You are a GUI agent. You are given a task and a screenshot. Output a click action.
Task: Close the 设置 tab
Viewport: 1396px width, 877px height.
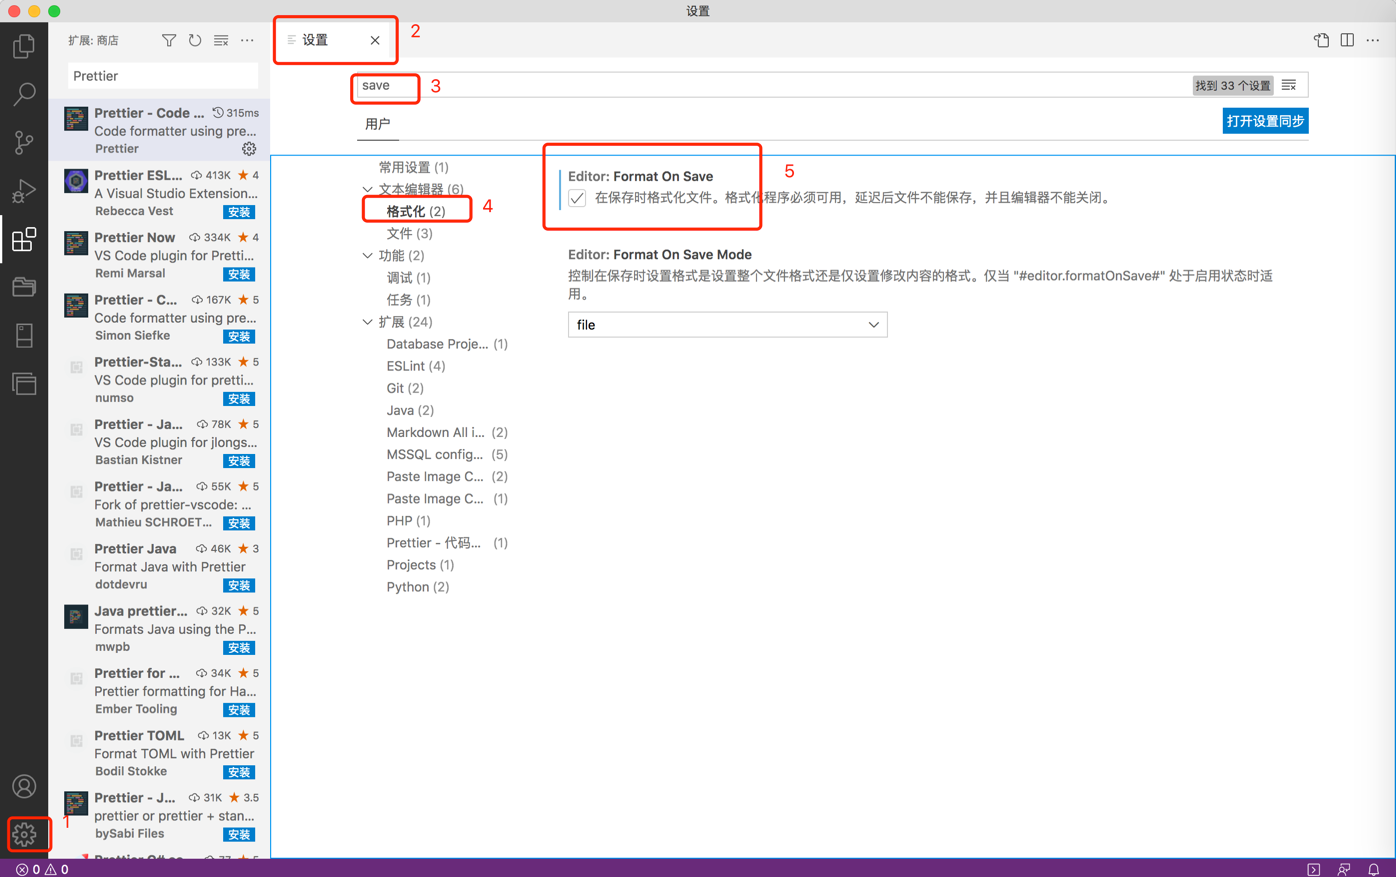tap(375, 40)
